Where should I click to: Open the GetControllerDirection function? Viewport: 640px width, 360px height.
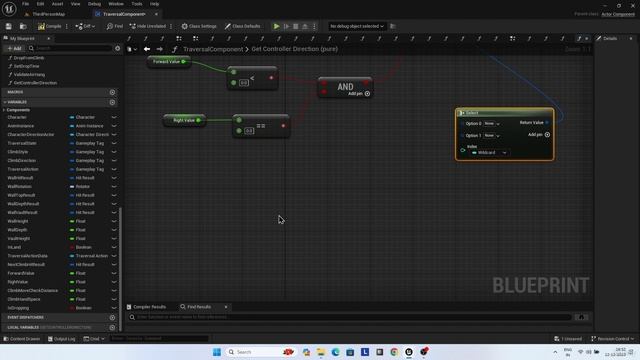pos(35,83)
